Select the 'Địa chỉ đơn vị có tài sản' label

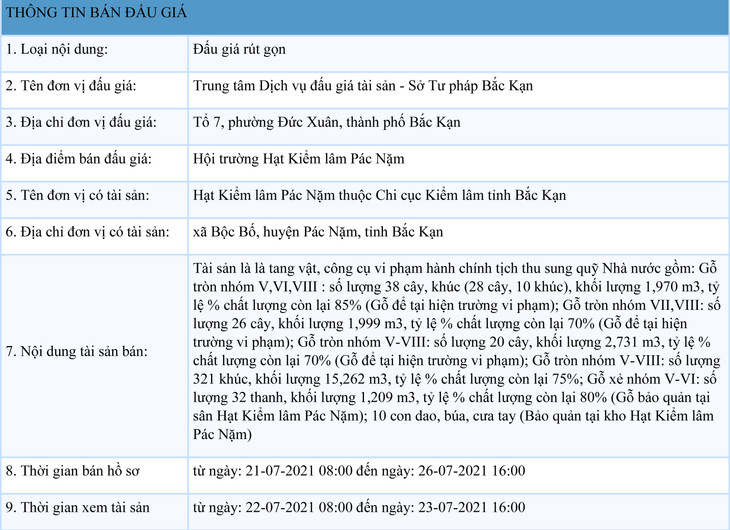click(x=87, y=232)
